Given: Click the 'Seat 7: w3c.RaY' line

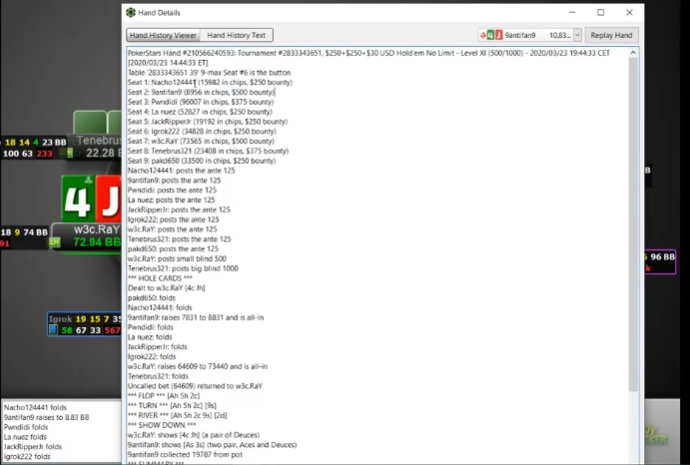Looking at the screenshot, I should click(x=201, y=141).
